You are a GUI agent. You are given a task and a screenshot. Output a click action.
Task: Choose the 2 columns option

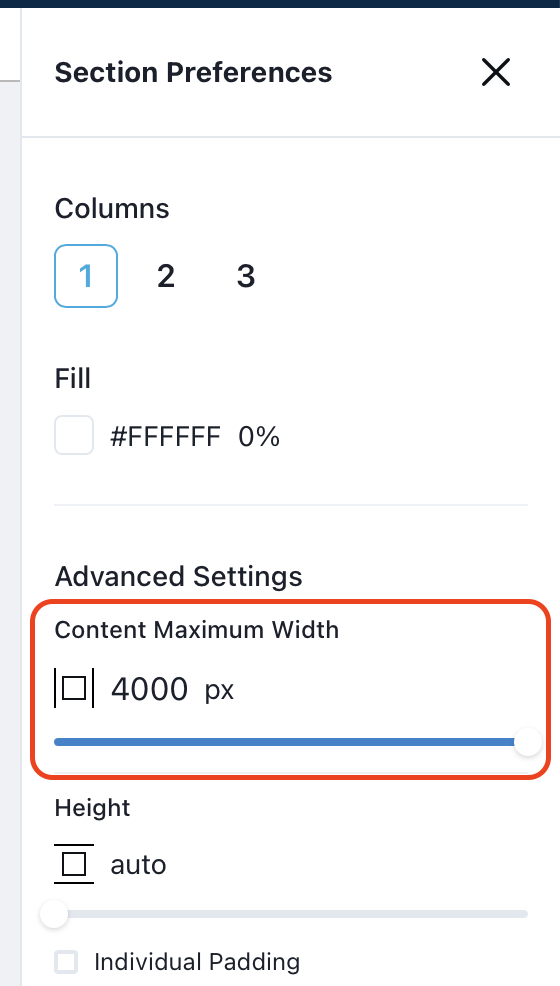[x=166, y=276]
